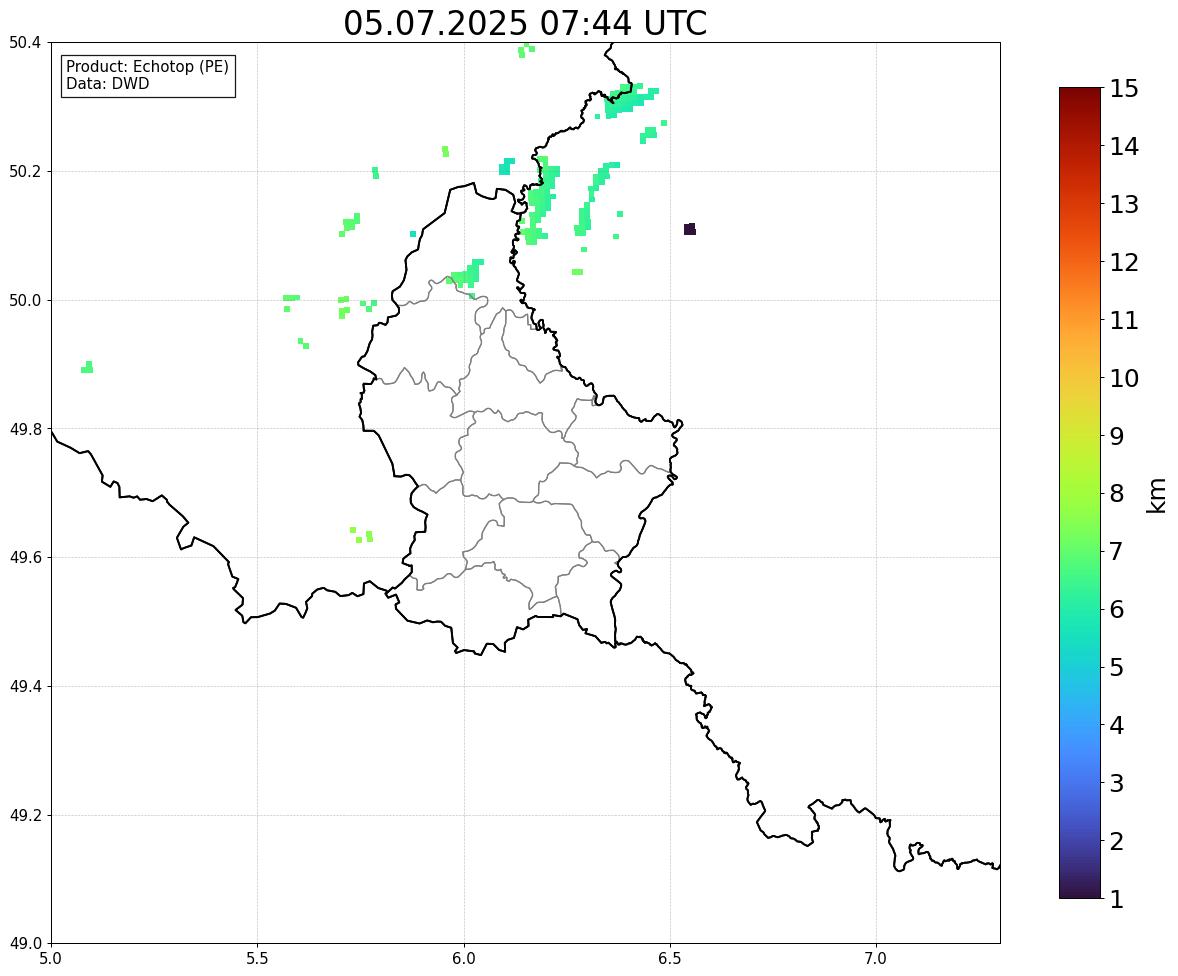
Task: Click the latitude tick label 50.2
Action: (x=24, y=171)
